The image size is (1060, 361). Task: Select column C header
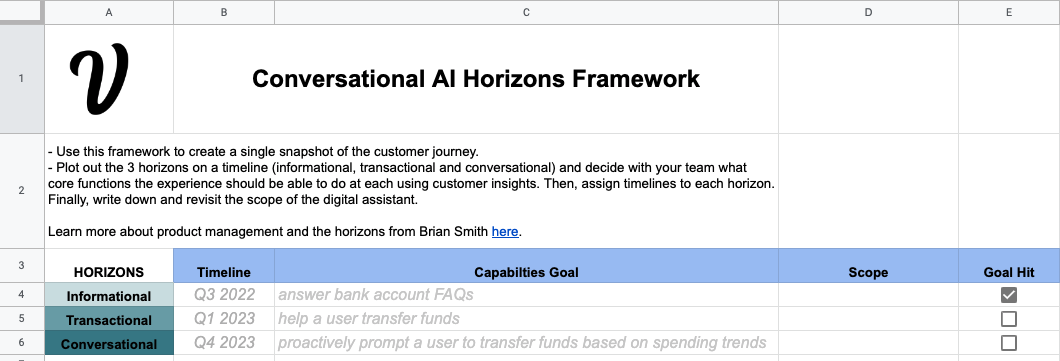click(526, 12)
